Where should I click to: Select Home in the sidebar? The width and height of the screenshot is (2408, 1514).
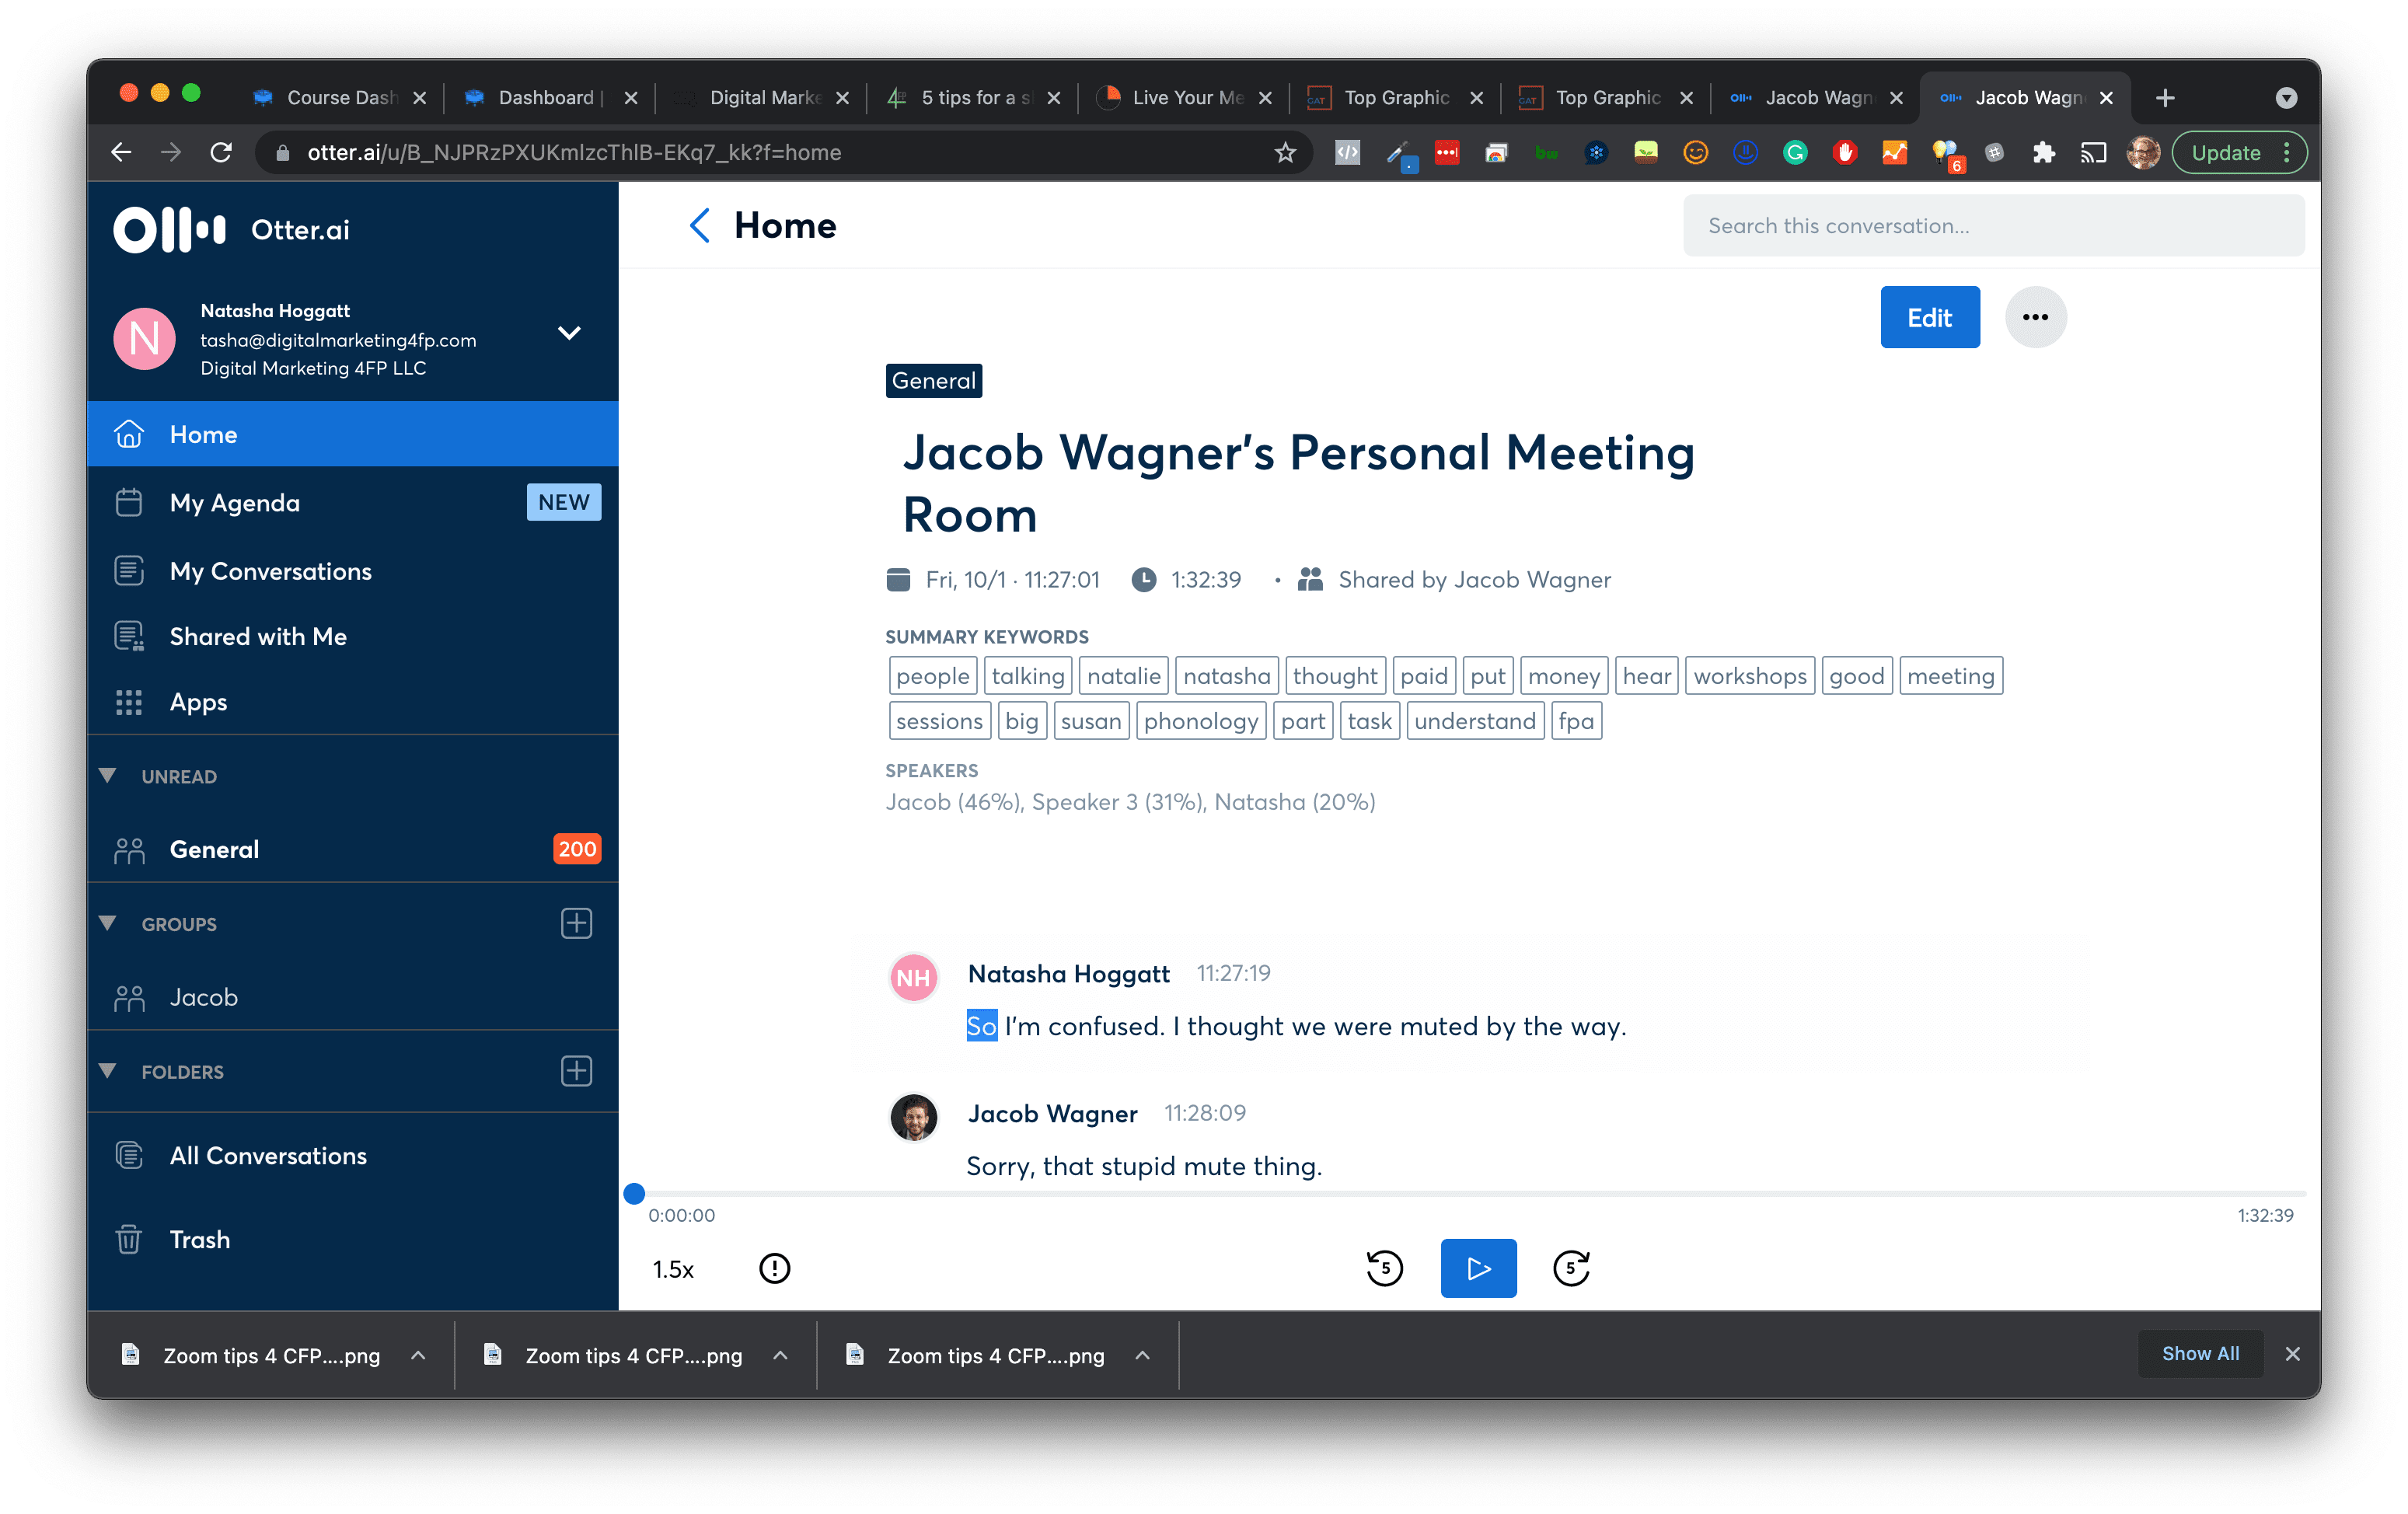353,434
